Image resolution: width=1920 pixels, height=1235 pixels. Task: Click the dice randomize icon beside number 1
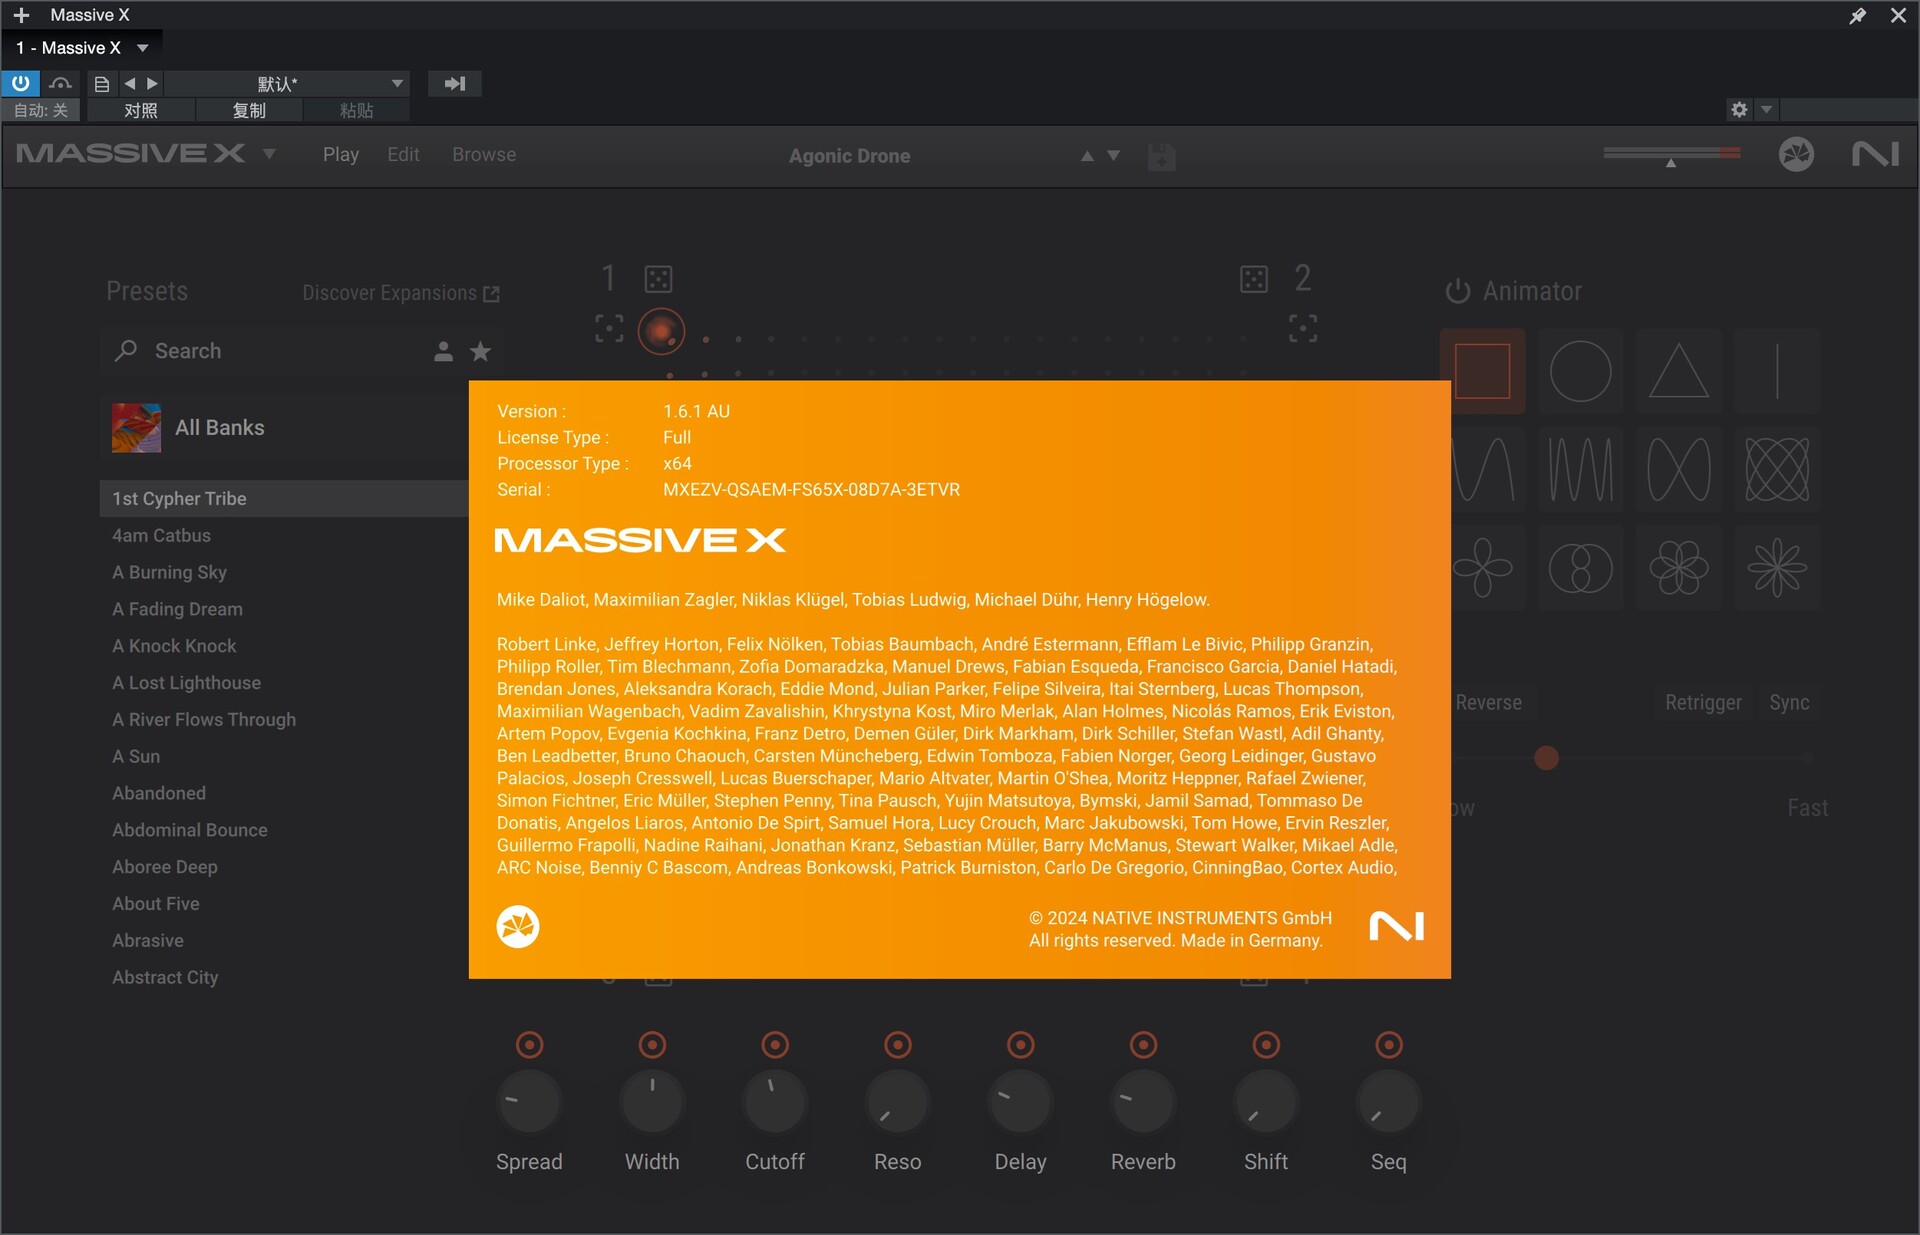point(658,279)
